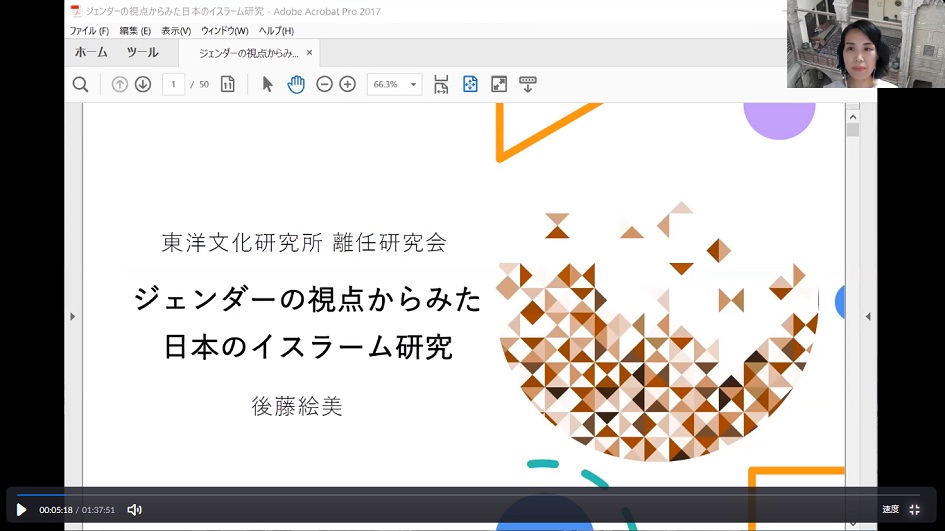Expand the left navigation pane arrow
945x531 pixels.
coord(73,316)
